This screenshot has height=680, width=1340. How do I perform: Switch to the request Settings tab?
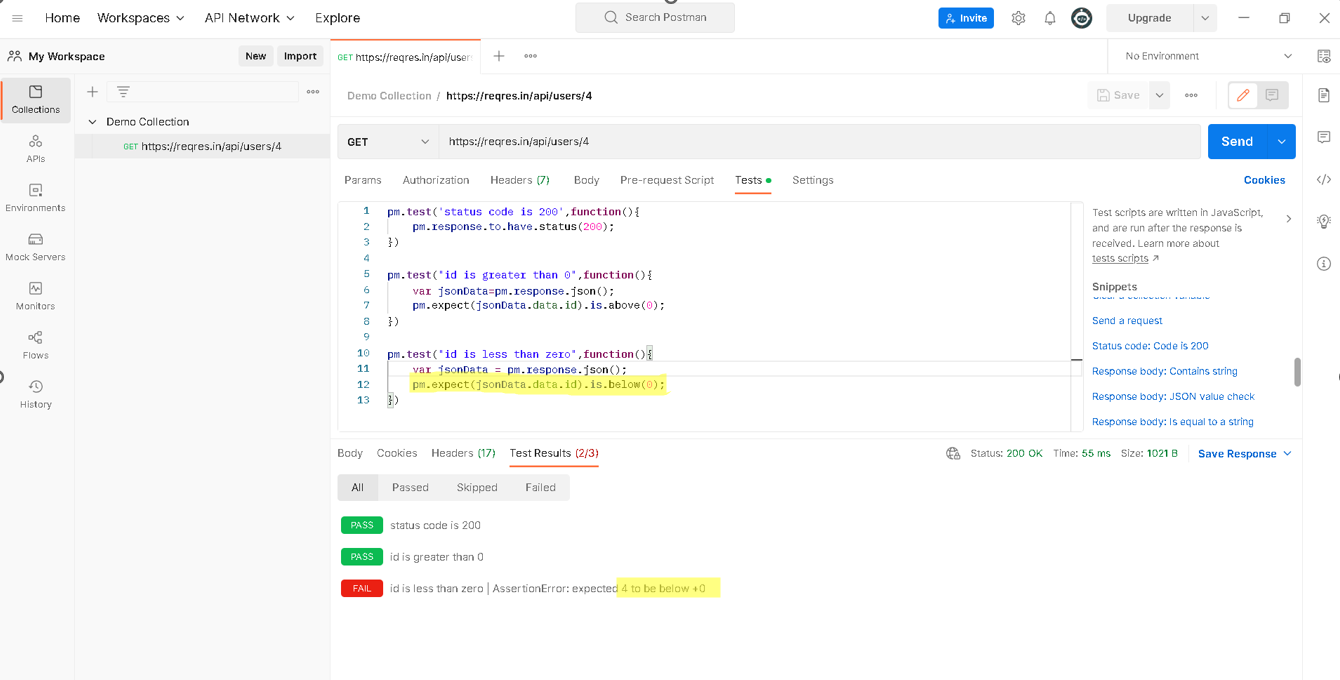click(813, 180)
